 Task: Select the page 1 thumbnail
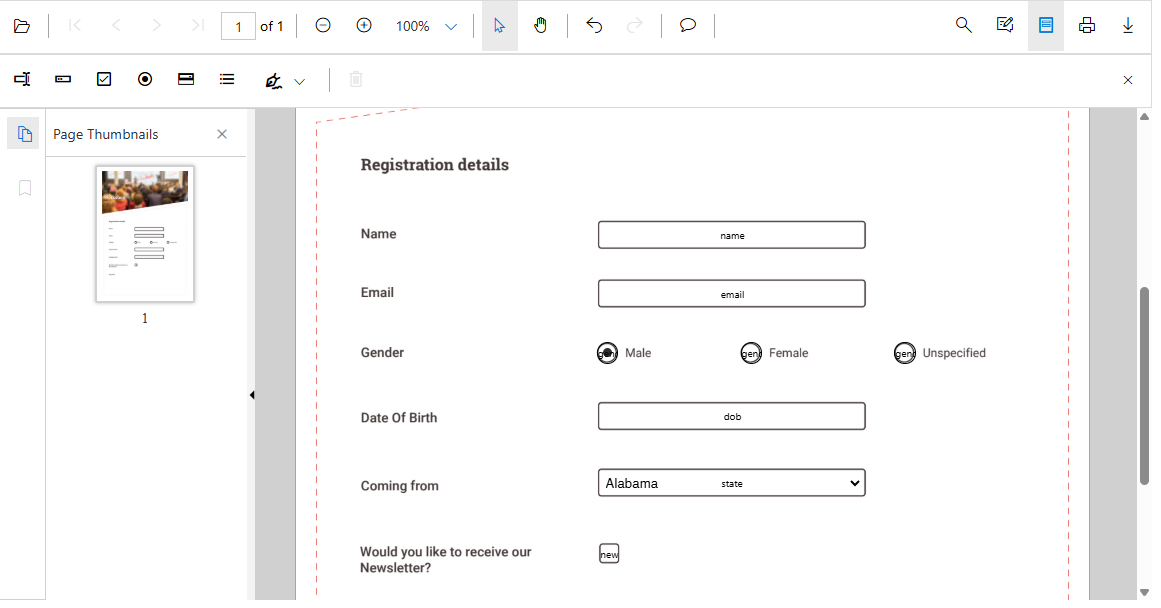click(x=144, y=233)
